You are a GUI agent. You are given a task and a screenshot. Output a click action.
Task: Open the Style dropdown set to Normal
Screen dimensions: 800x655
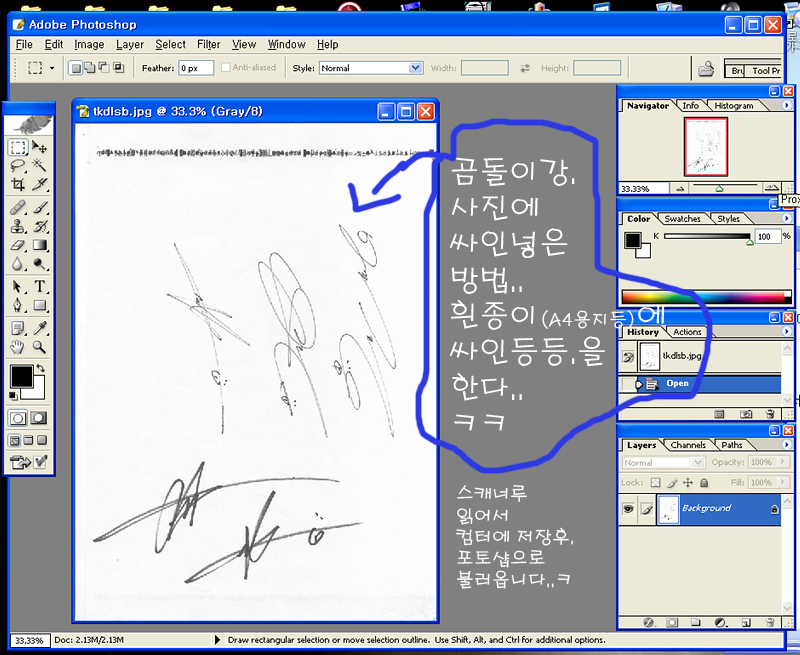371,68
